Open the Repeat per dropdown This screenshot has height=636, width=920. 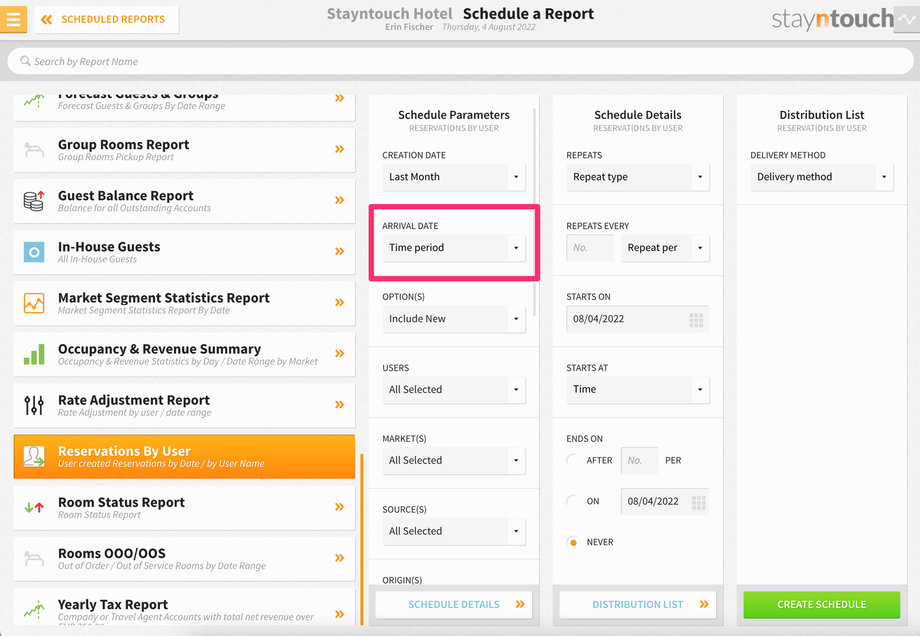(x=665, y=248)
